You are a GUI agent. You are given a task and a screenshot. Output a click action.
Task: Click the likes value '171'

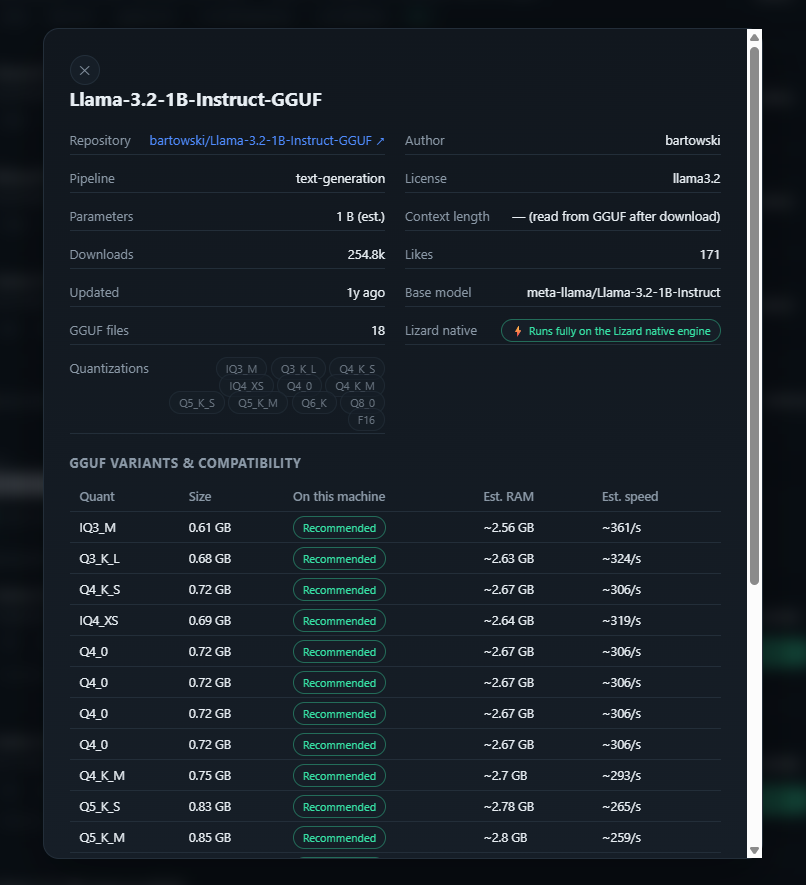(710, 255)
